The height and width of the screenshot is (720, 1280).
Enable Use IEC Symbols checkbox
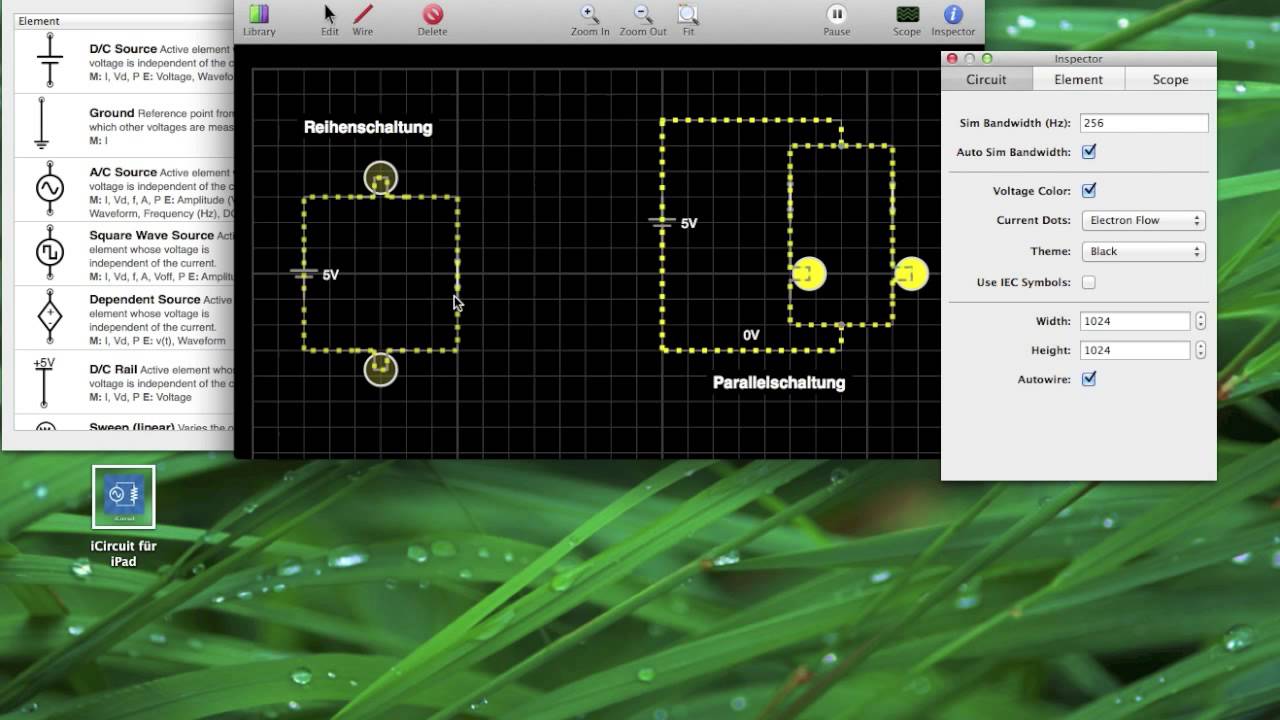(x=1089, y=282)
